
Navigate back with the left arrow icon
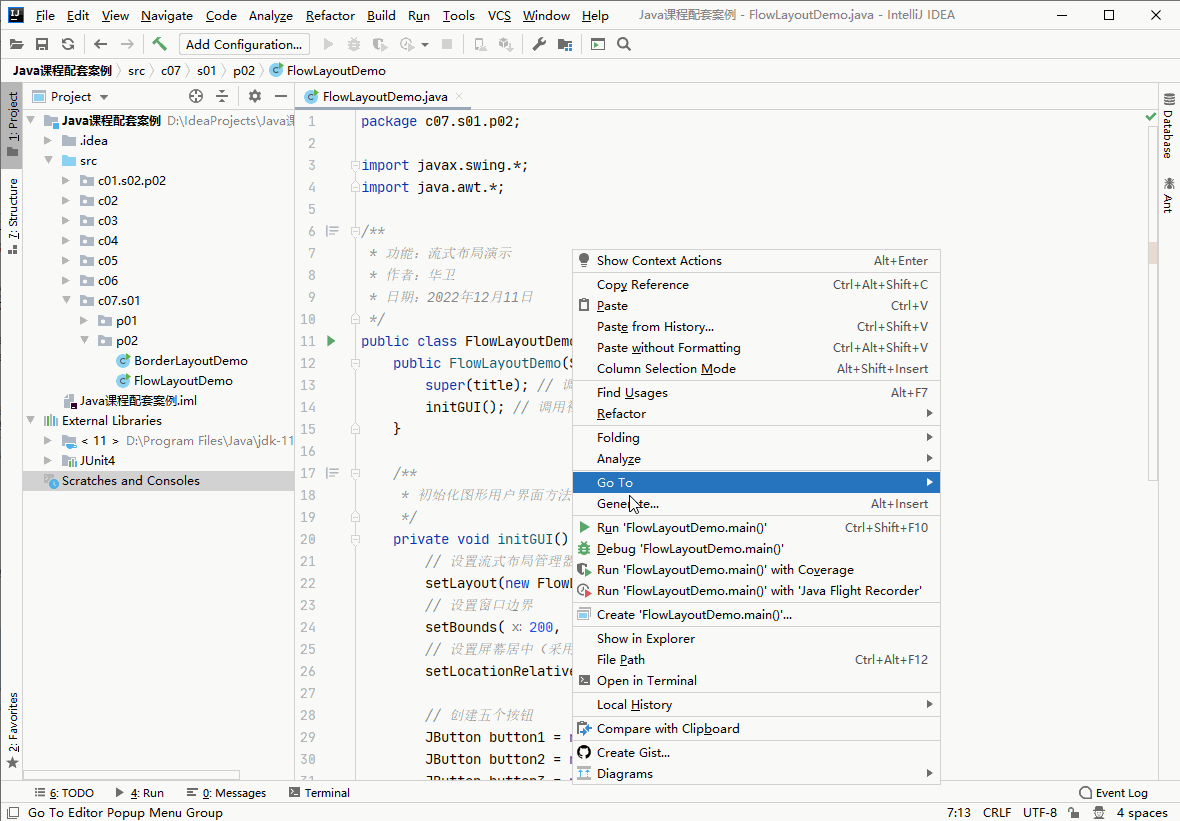click(x=101, y=44)
